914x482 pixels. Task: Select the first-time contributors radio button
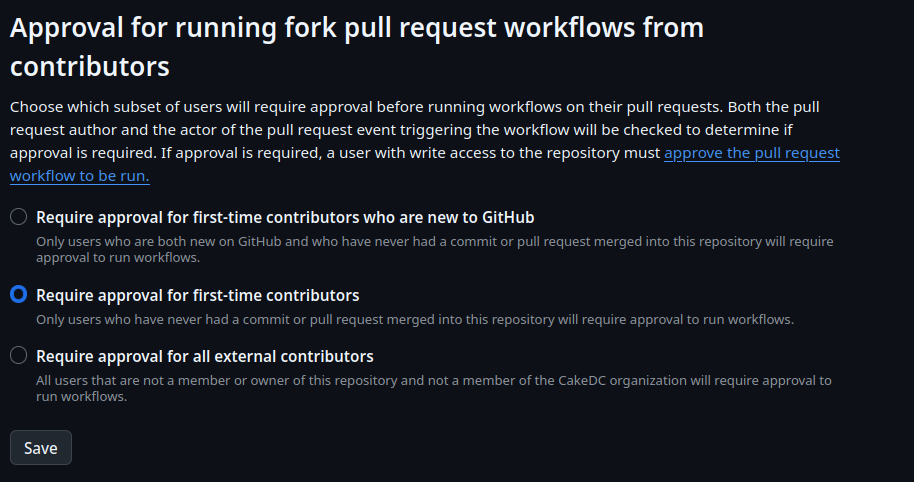(x=18, y=295)
